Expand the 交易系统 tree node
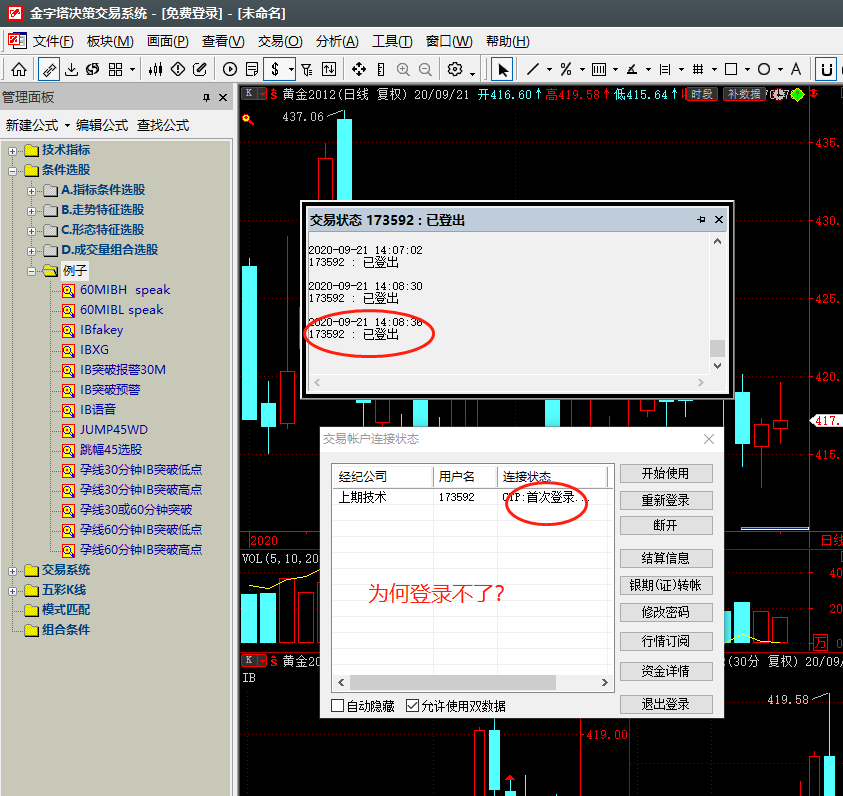This screenshot has height=796, width=843. point(13,570)
